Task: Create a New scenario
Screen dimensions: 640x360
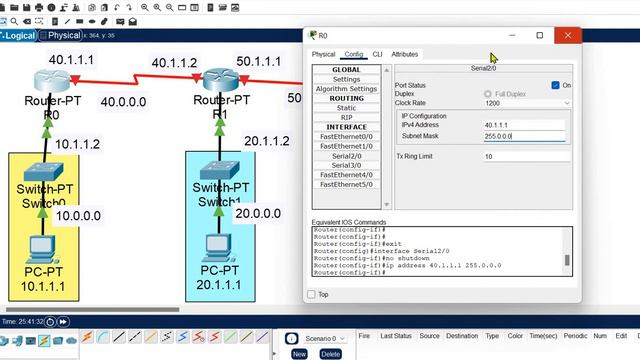Action: 299,354
